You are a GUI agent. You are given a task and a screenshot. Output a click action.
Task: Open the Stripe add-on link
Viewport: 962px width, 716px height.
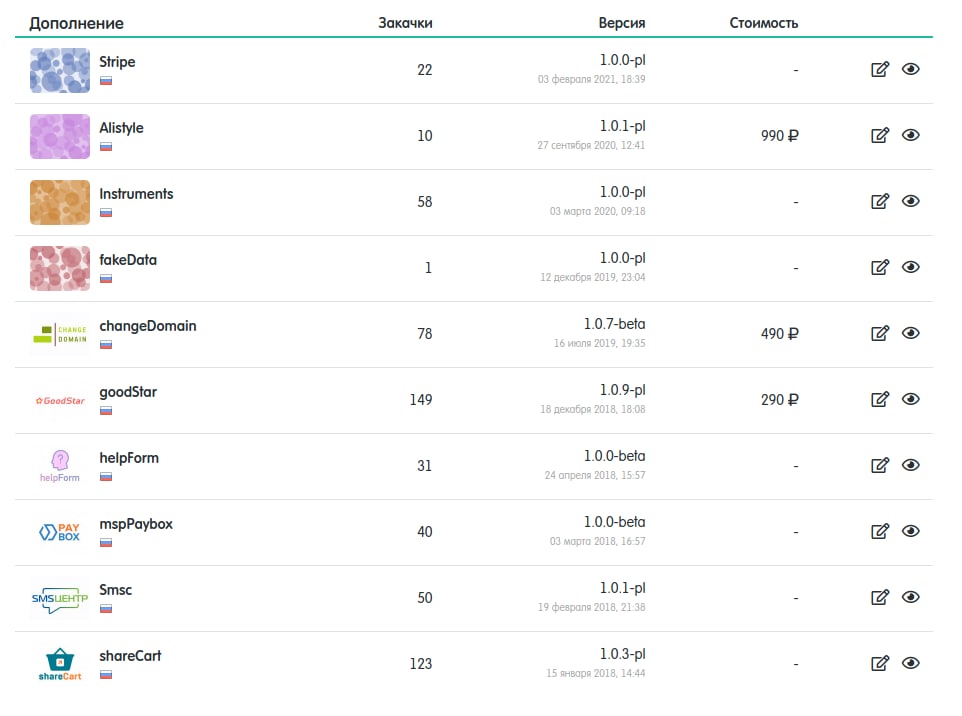click(x=117, y=62)
